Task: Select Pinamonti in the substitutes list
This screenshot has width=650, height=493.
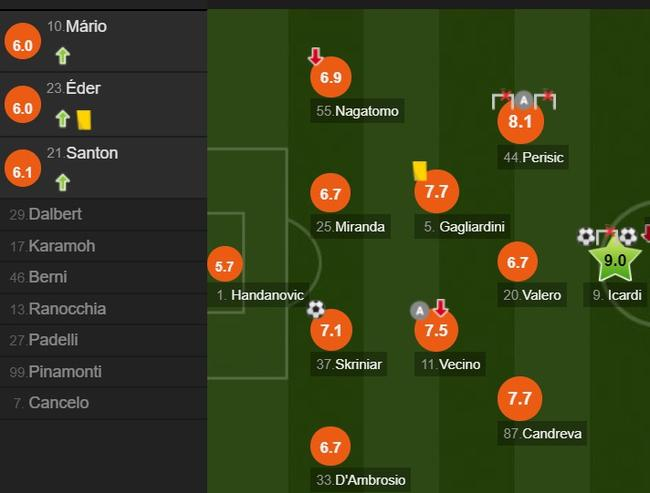Action: (x=66, y=371)
